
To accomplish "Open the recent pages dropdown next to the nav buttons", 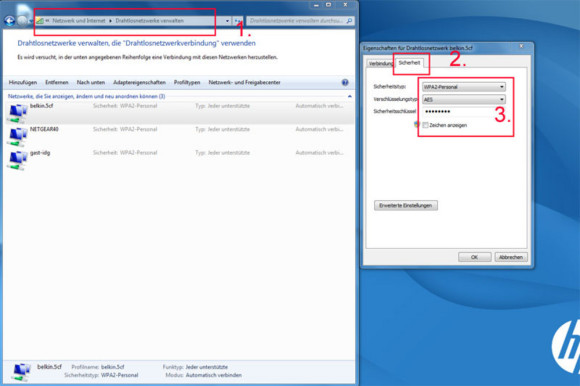I will pos(31,21).
